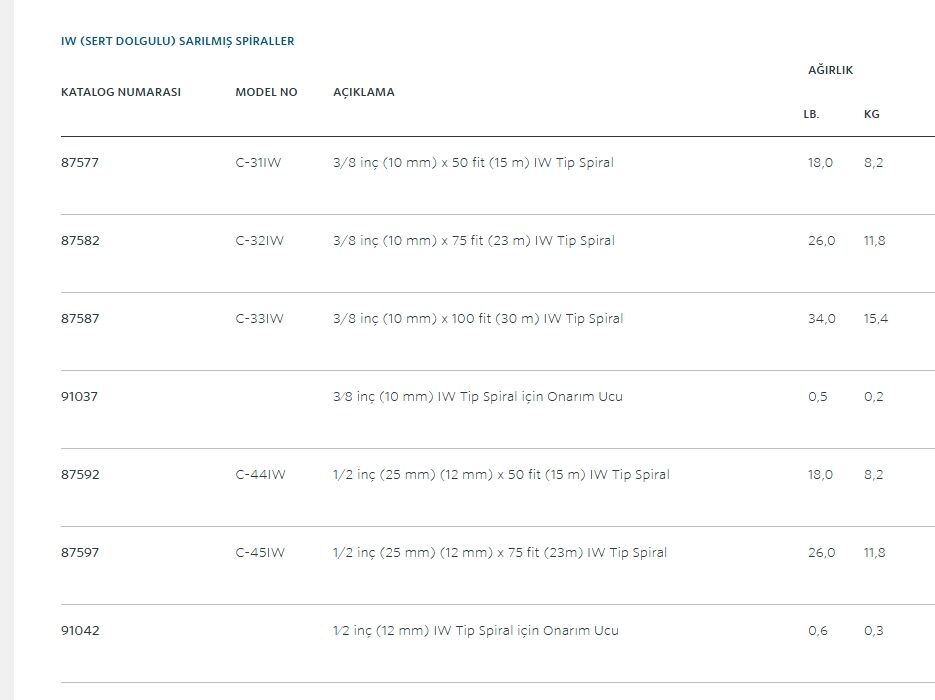Click the 1/2 inç Onarım Ucu description
The width and height of the screenshot is (935, 700).
pos(476,631)
